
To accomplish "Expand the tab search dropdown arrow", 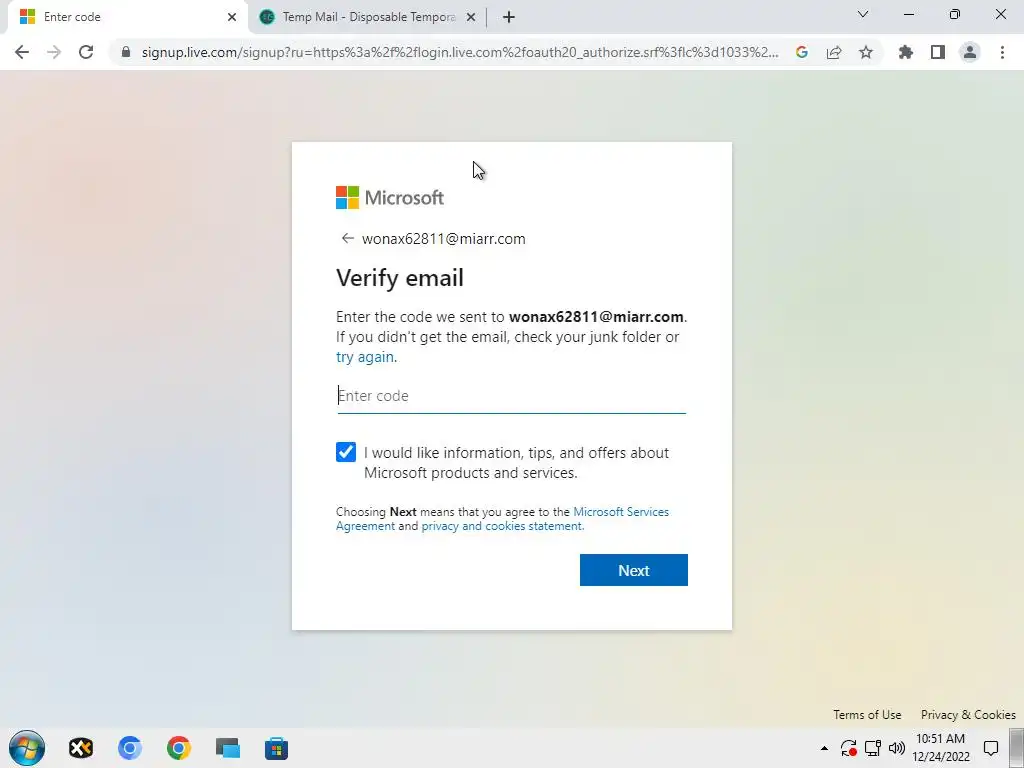I will [x=863, y=14].
